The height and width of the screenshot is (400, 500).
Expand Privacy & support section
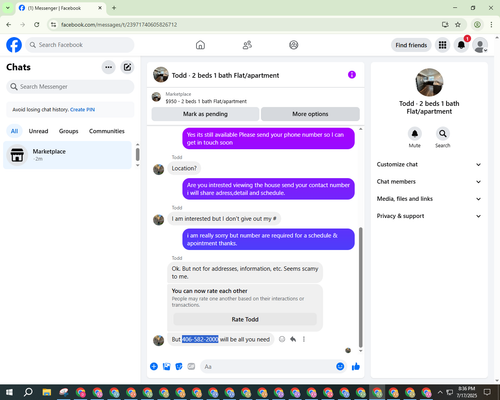pos(429,216)
